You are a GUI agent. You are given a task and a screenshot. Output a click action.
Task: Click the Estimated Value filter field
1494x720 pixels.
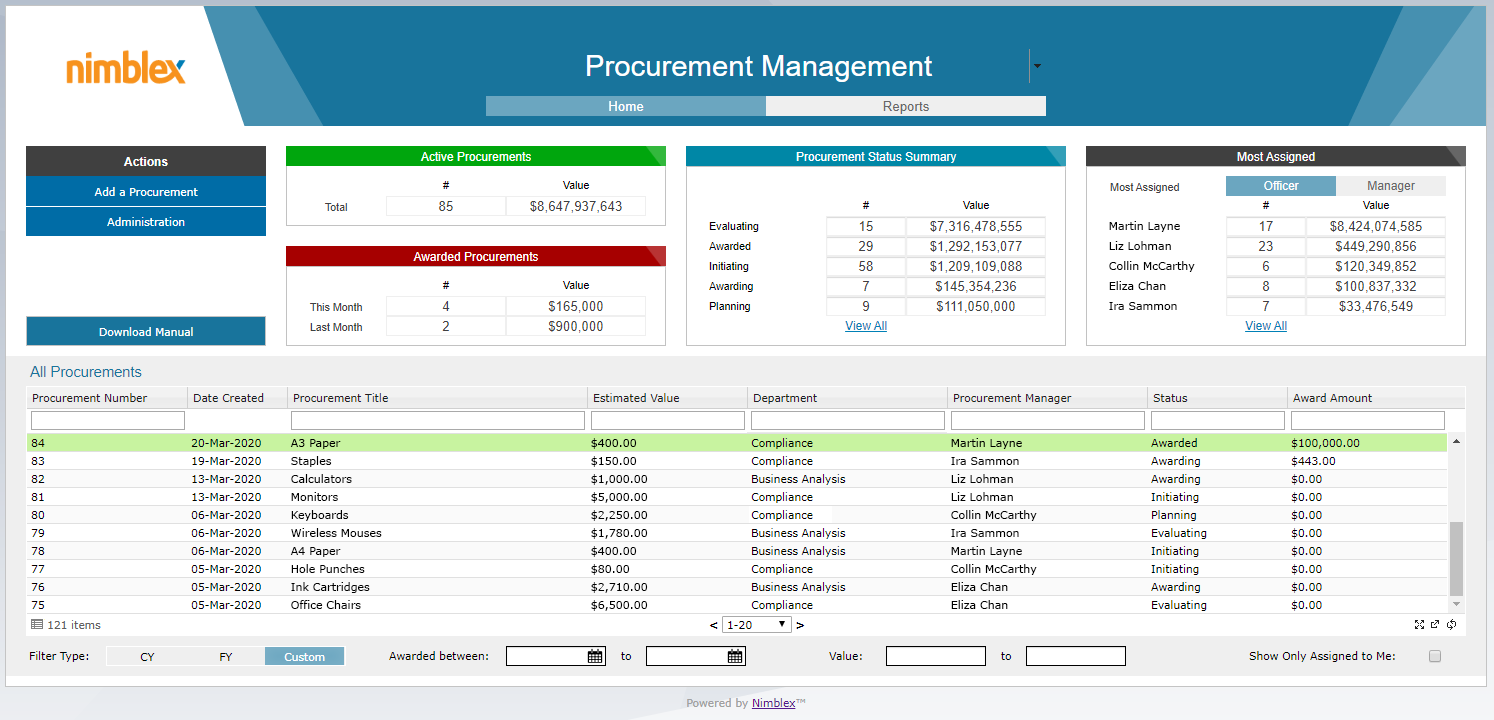(x=668, y=421)
